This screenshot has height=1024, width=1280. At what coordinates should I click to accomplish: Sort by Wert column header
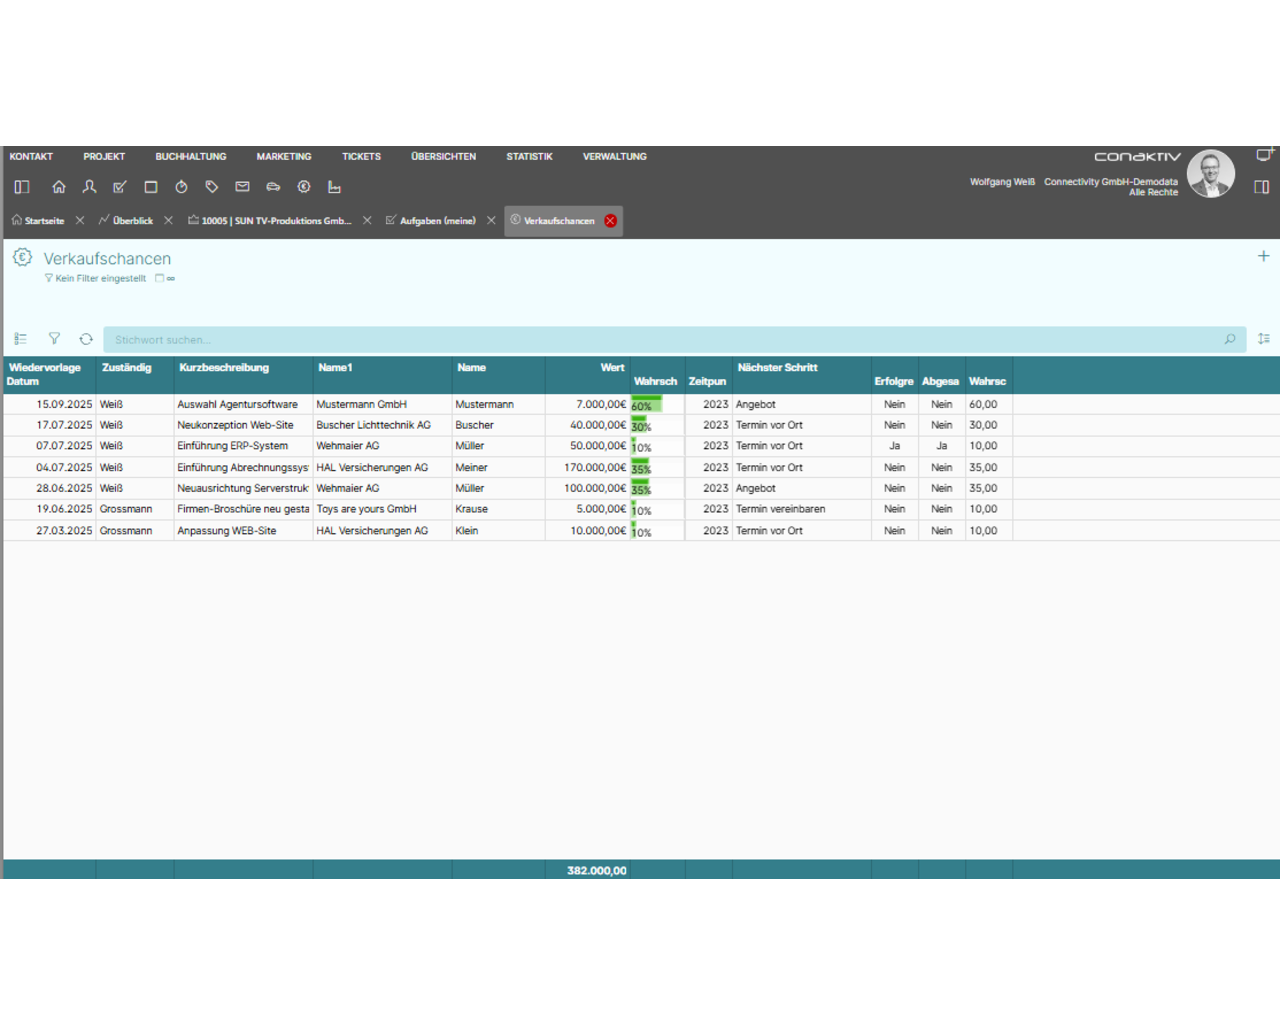coord(588,375)
